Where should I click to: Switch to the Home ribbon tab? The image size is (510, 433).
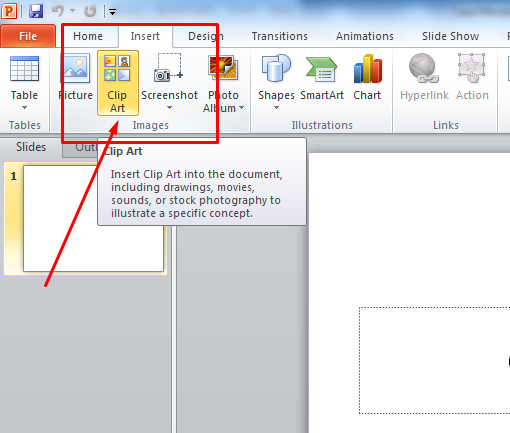pos(88,36)
